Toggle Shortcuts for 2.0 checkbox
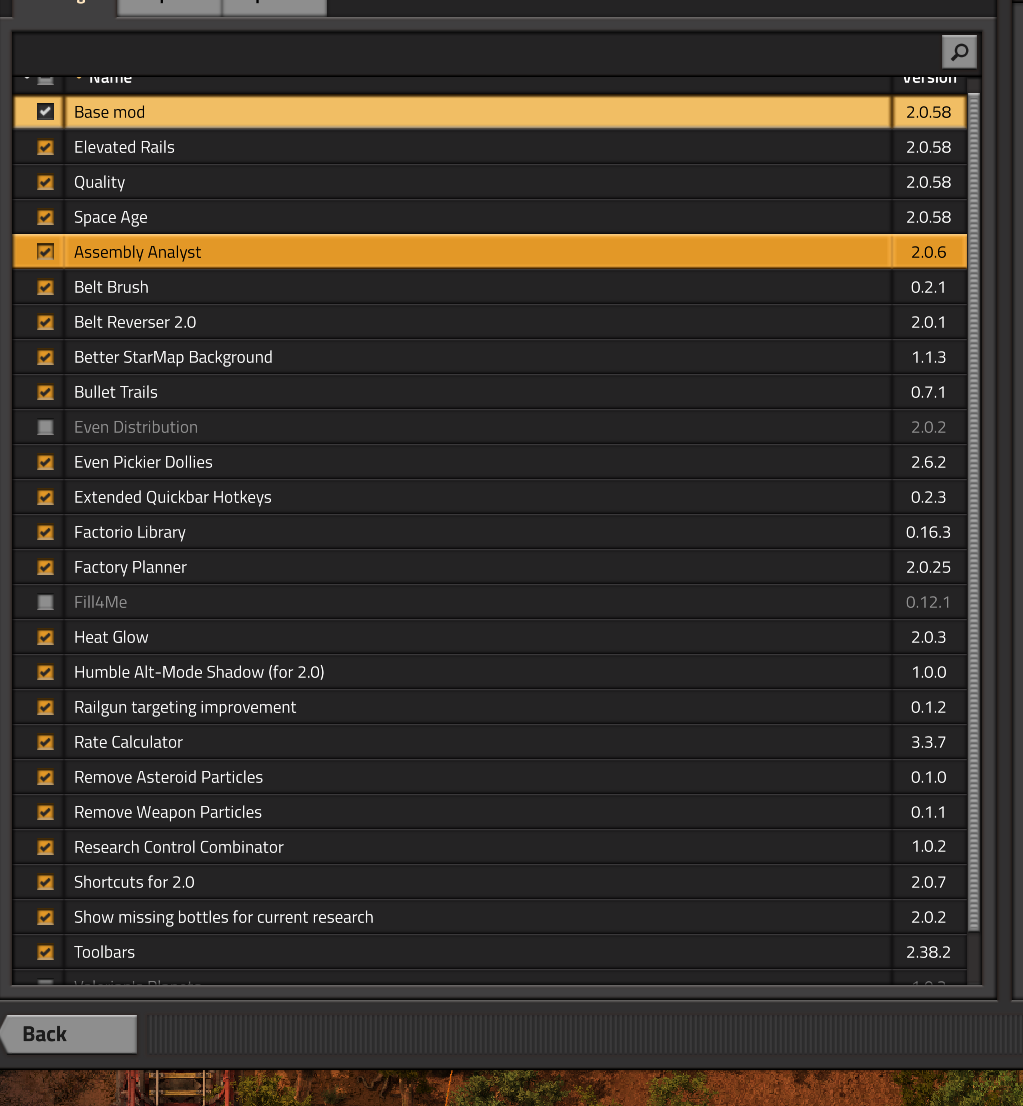 (45, 882)
